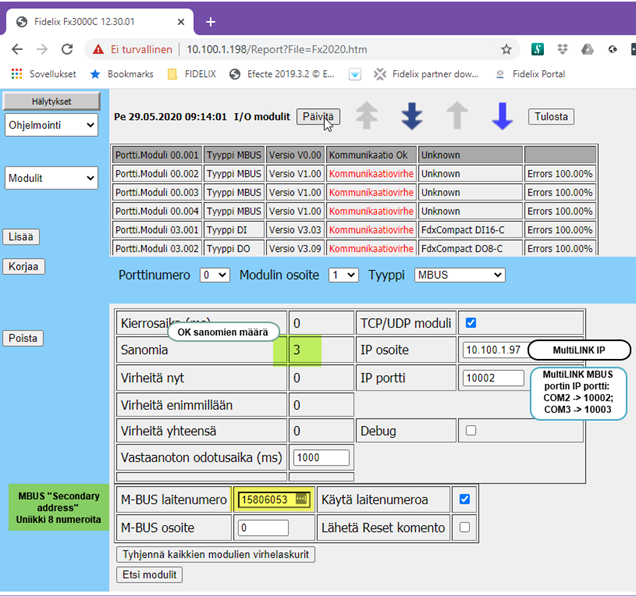This screenshot has width=636, height=597.
Task: Click Vastaanoton odotusaika input field
Action: (x=321, y=457)
